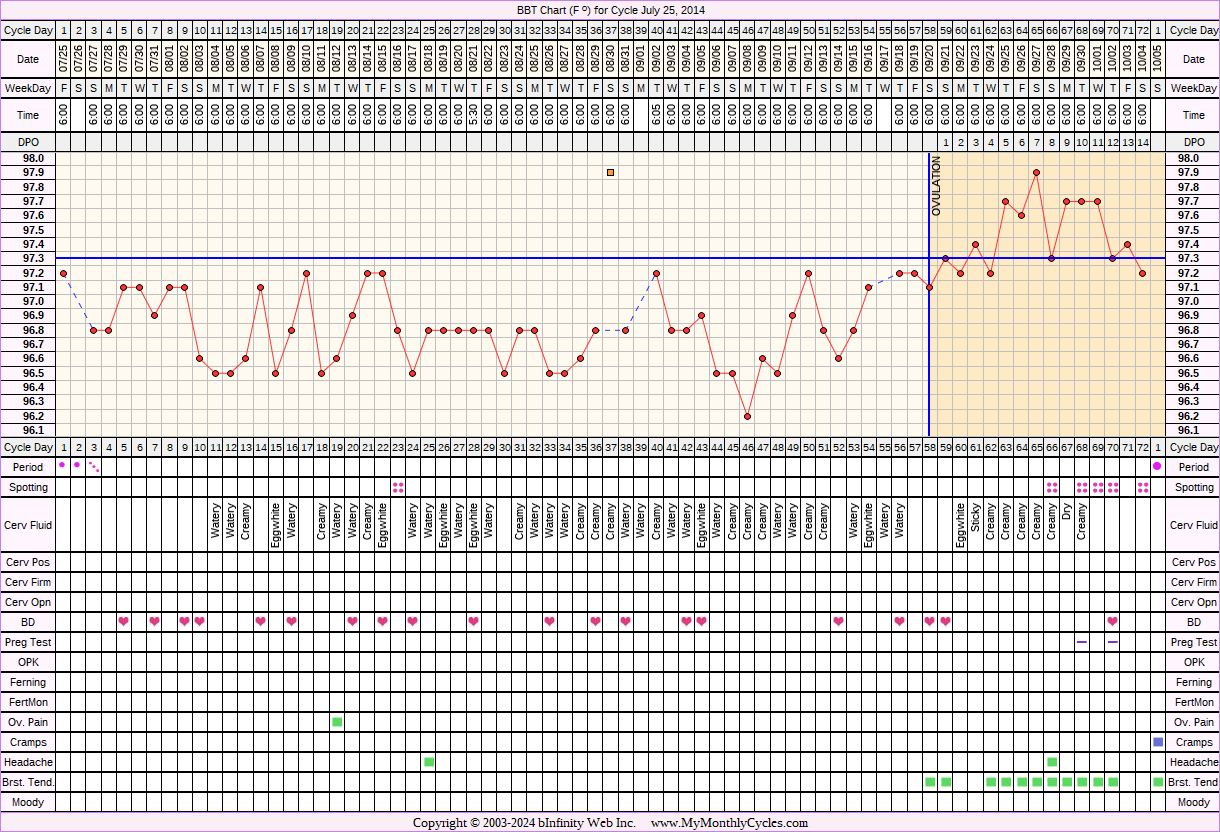Click the Period dot on cycle day 2

(x=78, y=465)
